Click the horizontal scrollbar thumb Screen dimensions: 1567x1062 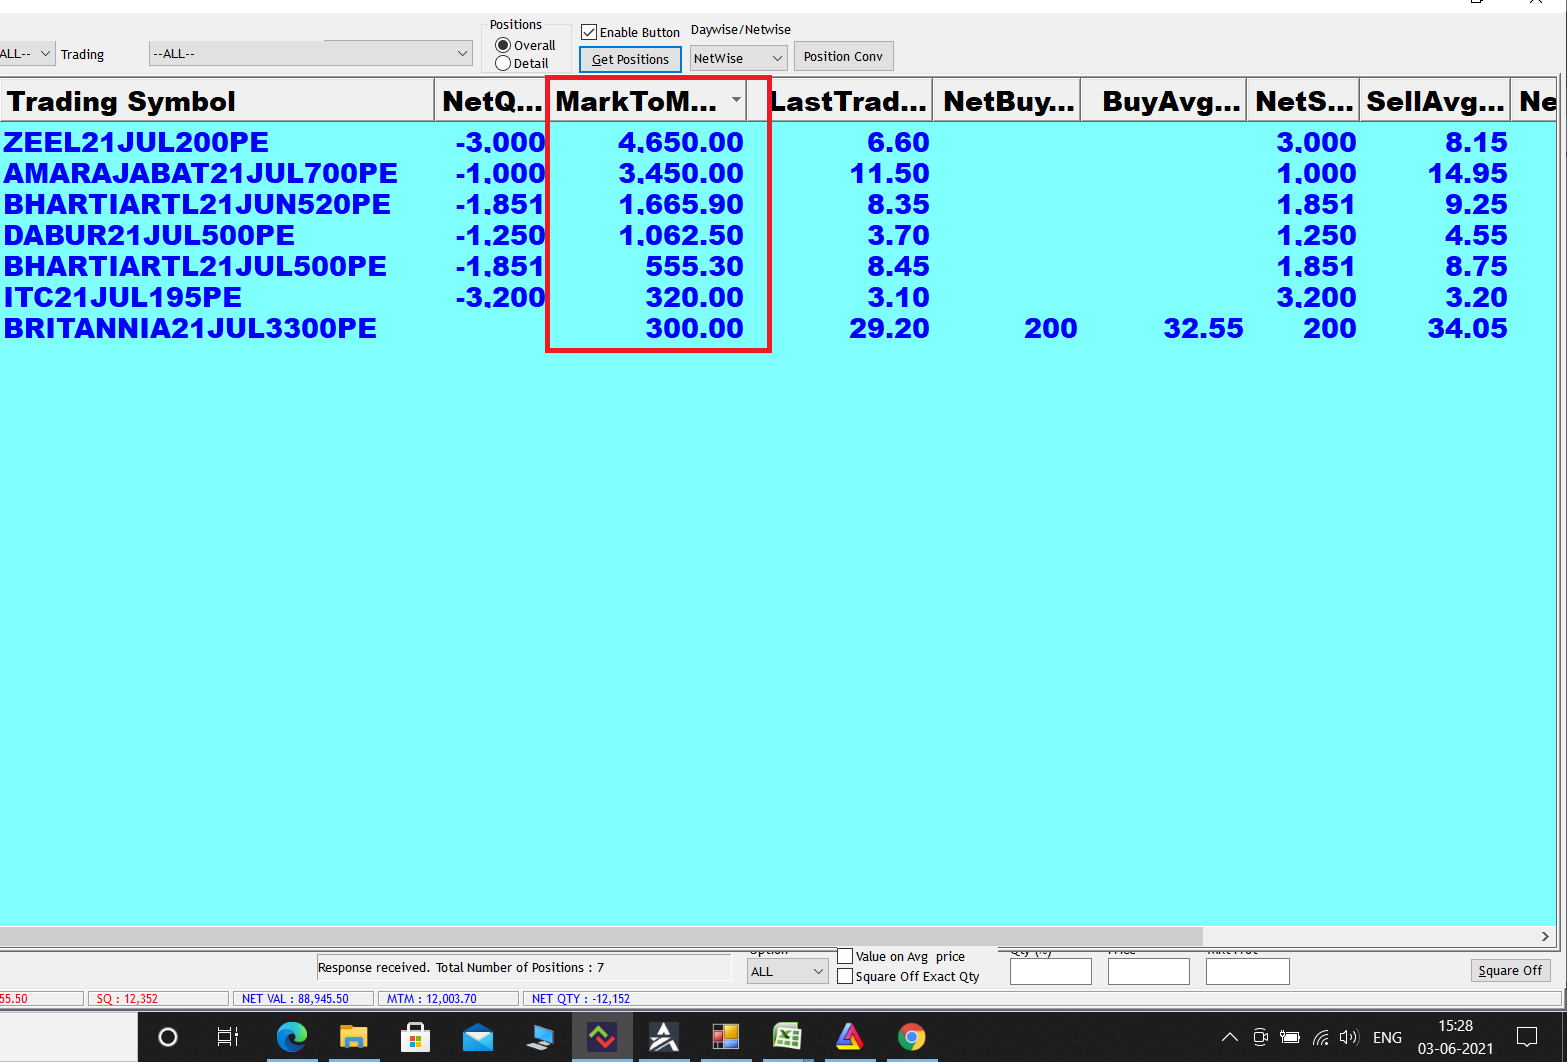tap(600, 936)
